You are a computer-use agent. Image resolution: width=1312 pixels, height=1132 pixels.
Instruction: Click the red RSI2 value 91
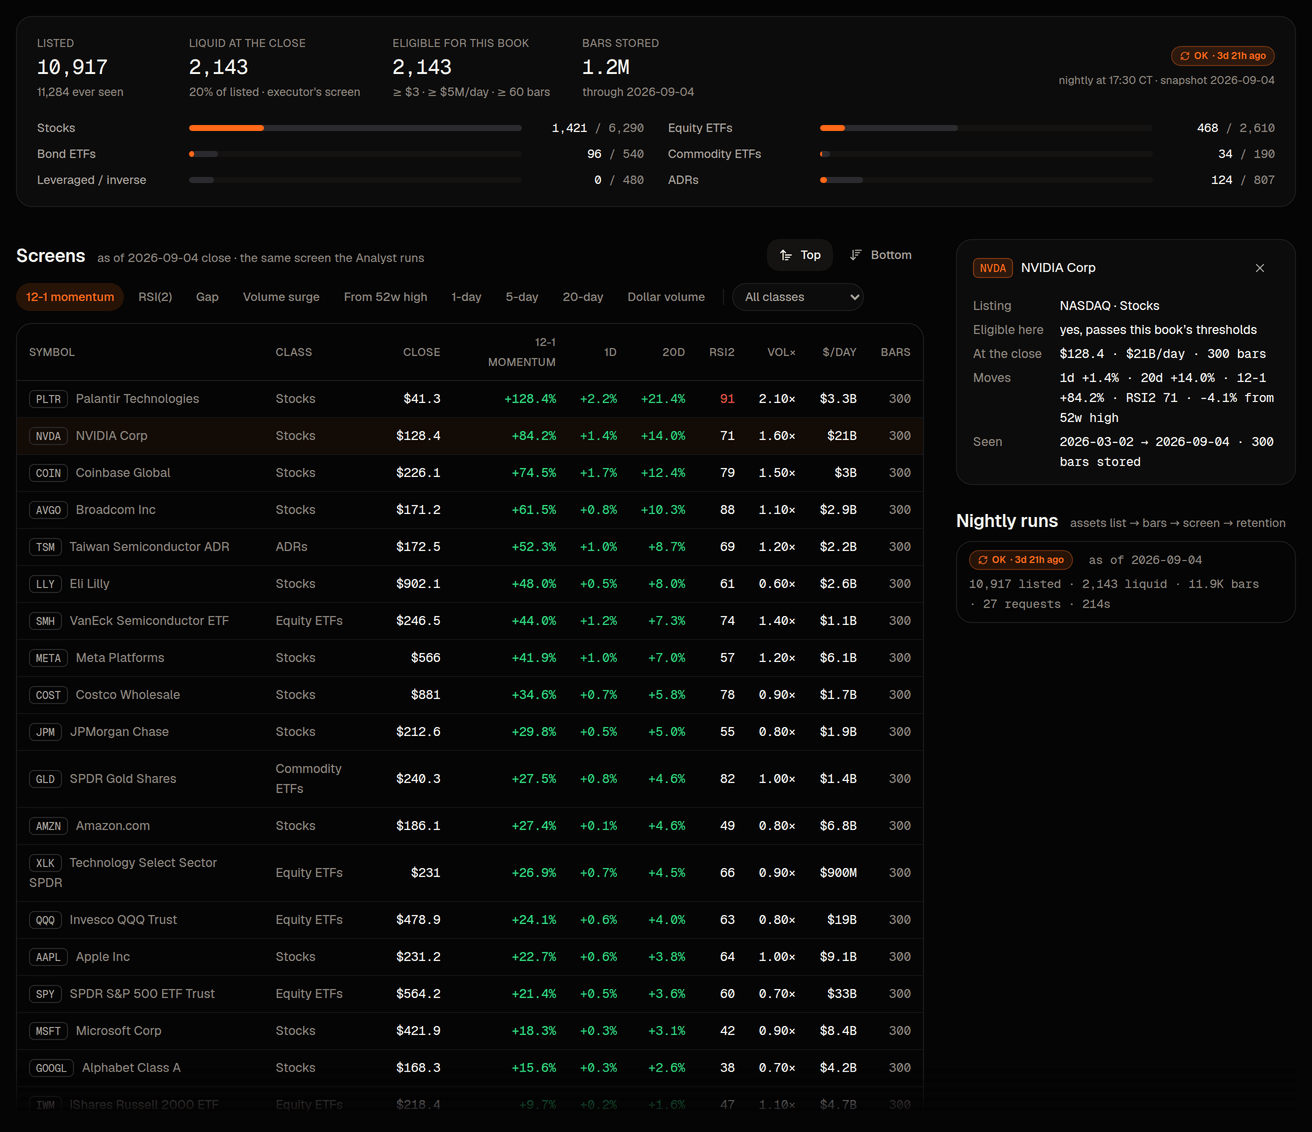[x=727, y=399]
